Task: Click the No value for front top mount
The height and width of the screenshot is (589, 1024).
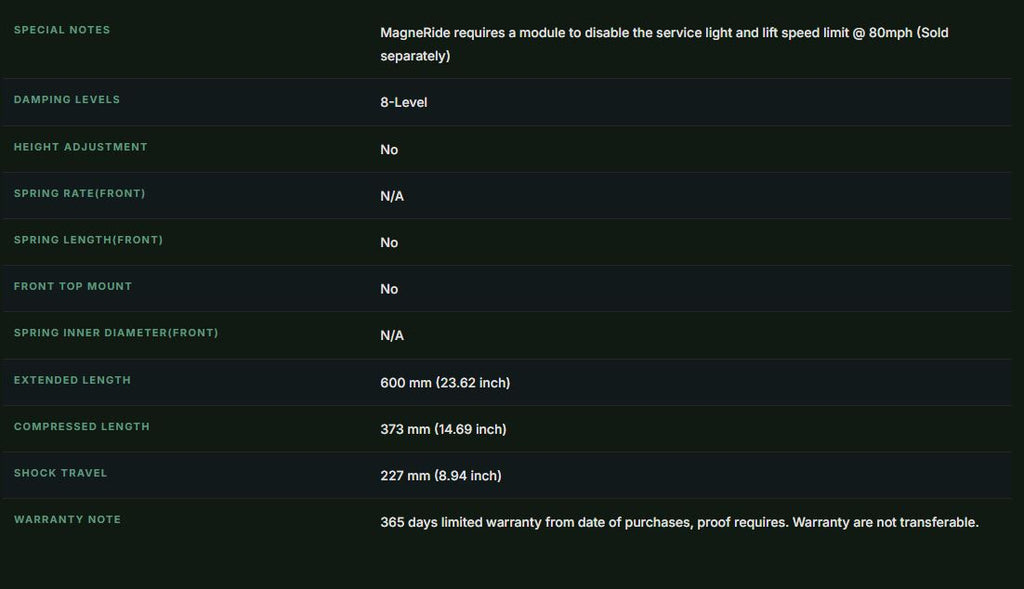Action: click(389, 289)
